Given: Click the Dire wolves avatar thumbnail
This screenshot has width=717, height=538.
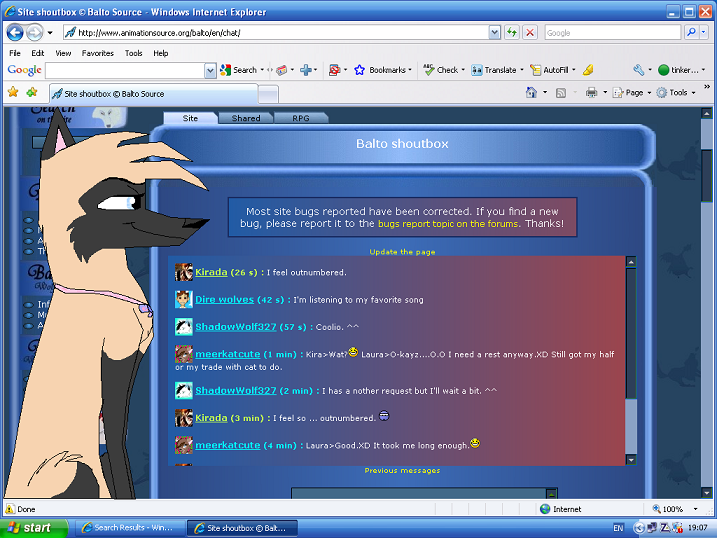Looking at the screenshot, I should point(184,299).
